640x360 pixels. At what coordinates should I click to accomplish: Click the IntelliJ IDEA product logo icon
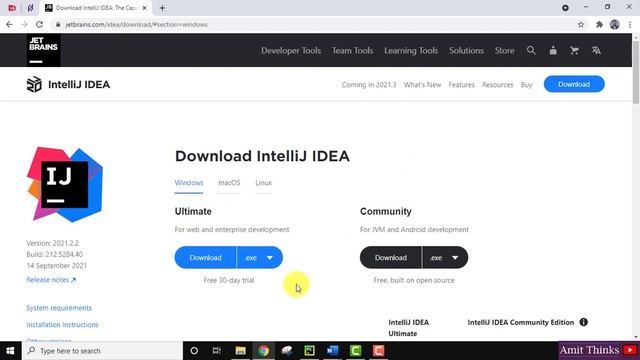[34, 84]
